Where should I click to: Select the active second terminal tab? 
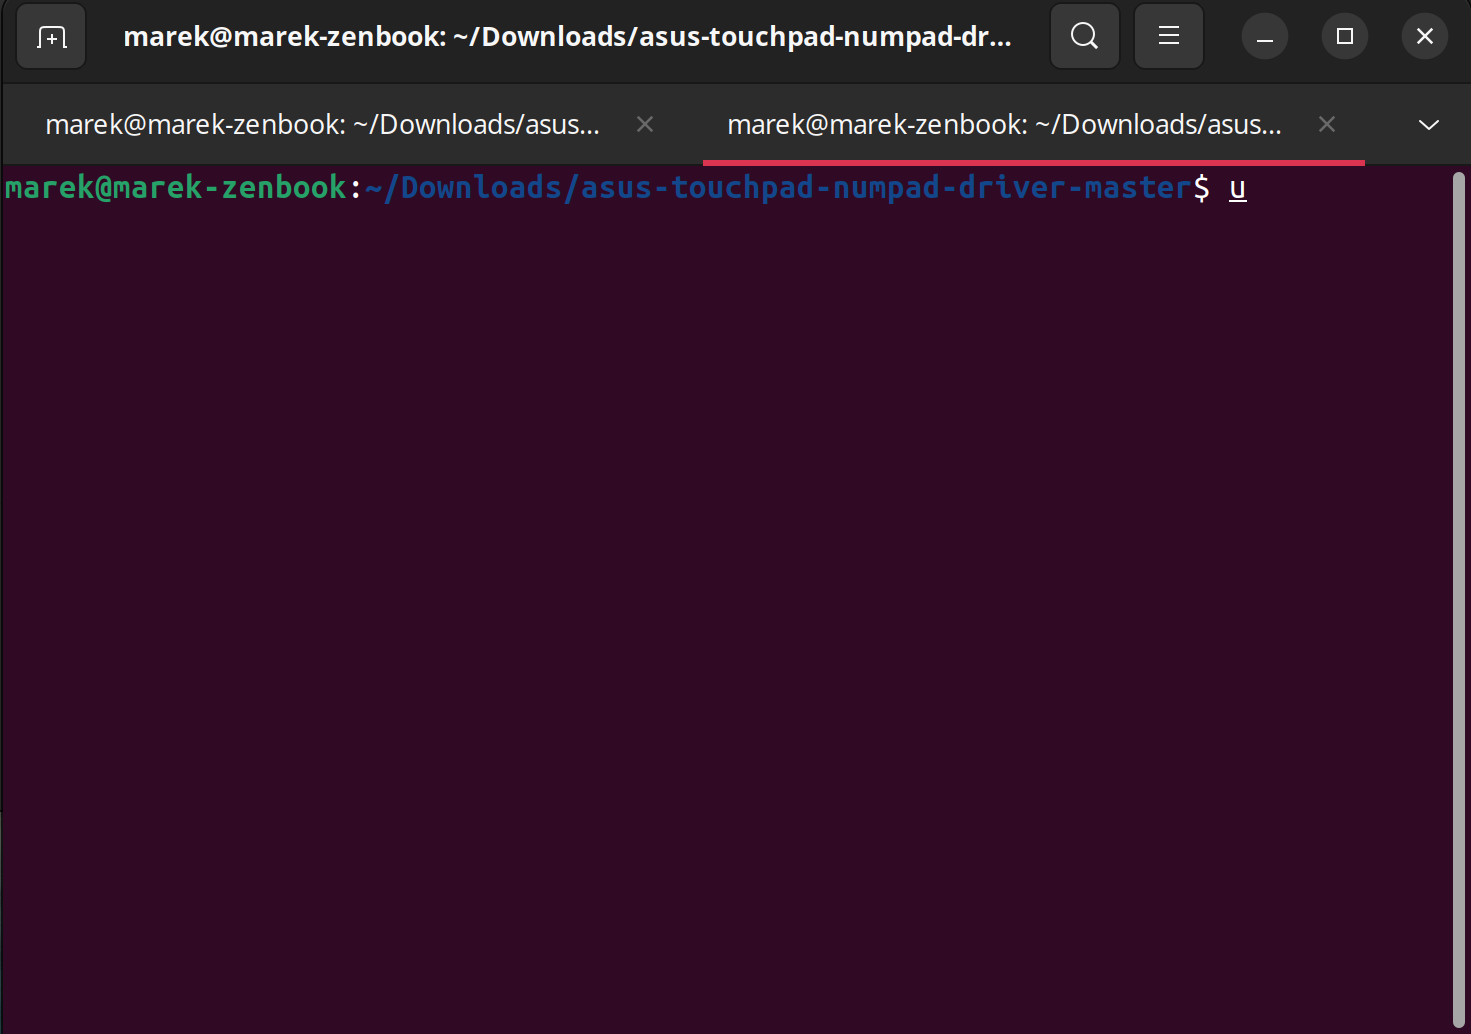point(1003,124)
